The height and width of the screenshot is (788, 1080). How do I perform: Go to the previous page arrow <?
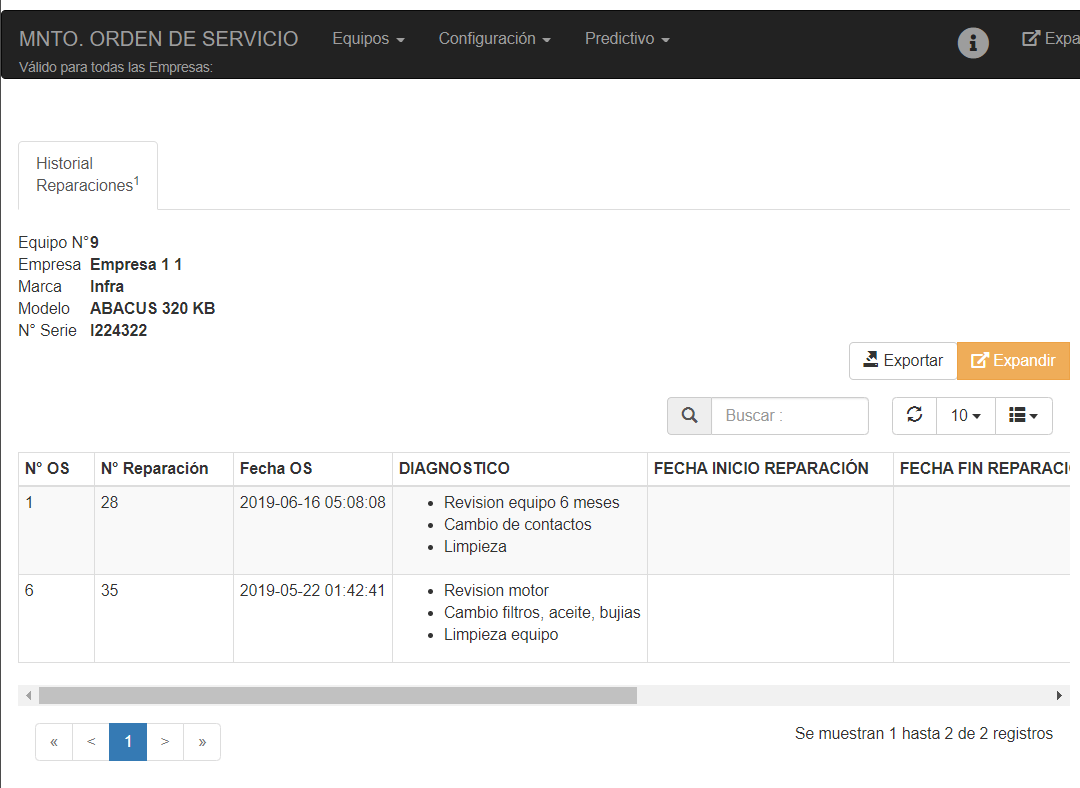click(x=91, y=742)
